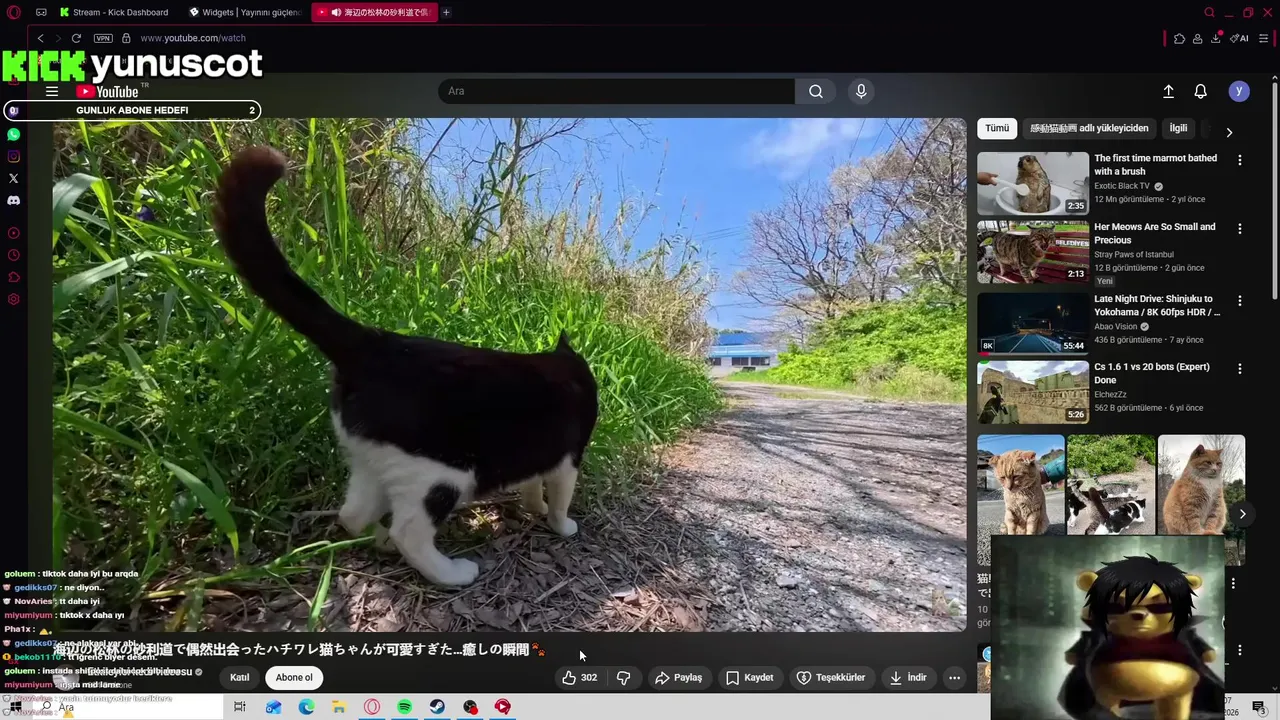Launch Microsoft Edge from taskbar
Screen dimensions: 1280x720
306,707
